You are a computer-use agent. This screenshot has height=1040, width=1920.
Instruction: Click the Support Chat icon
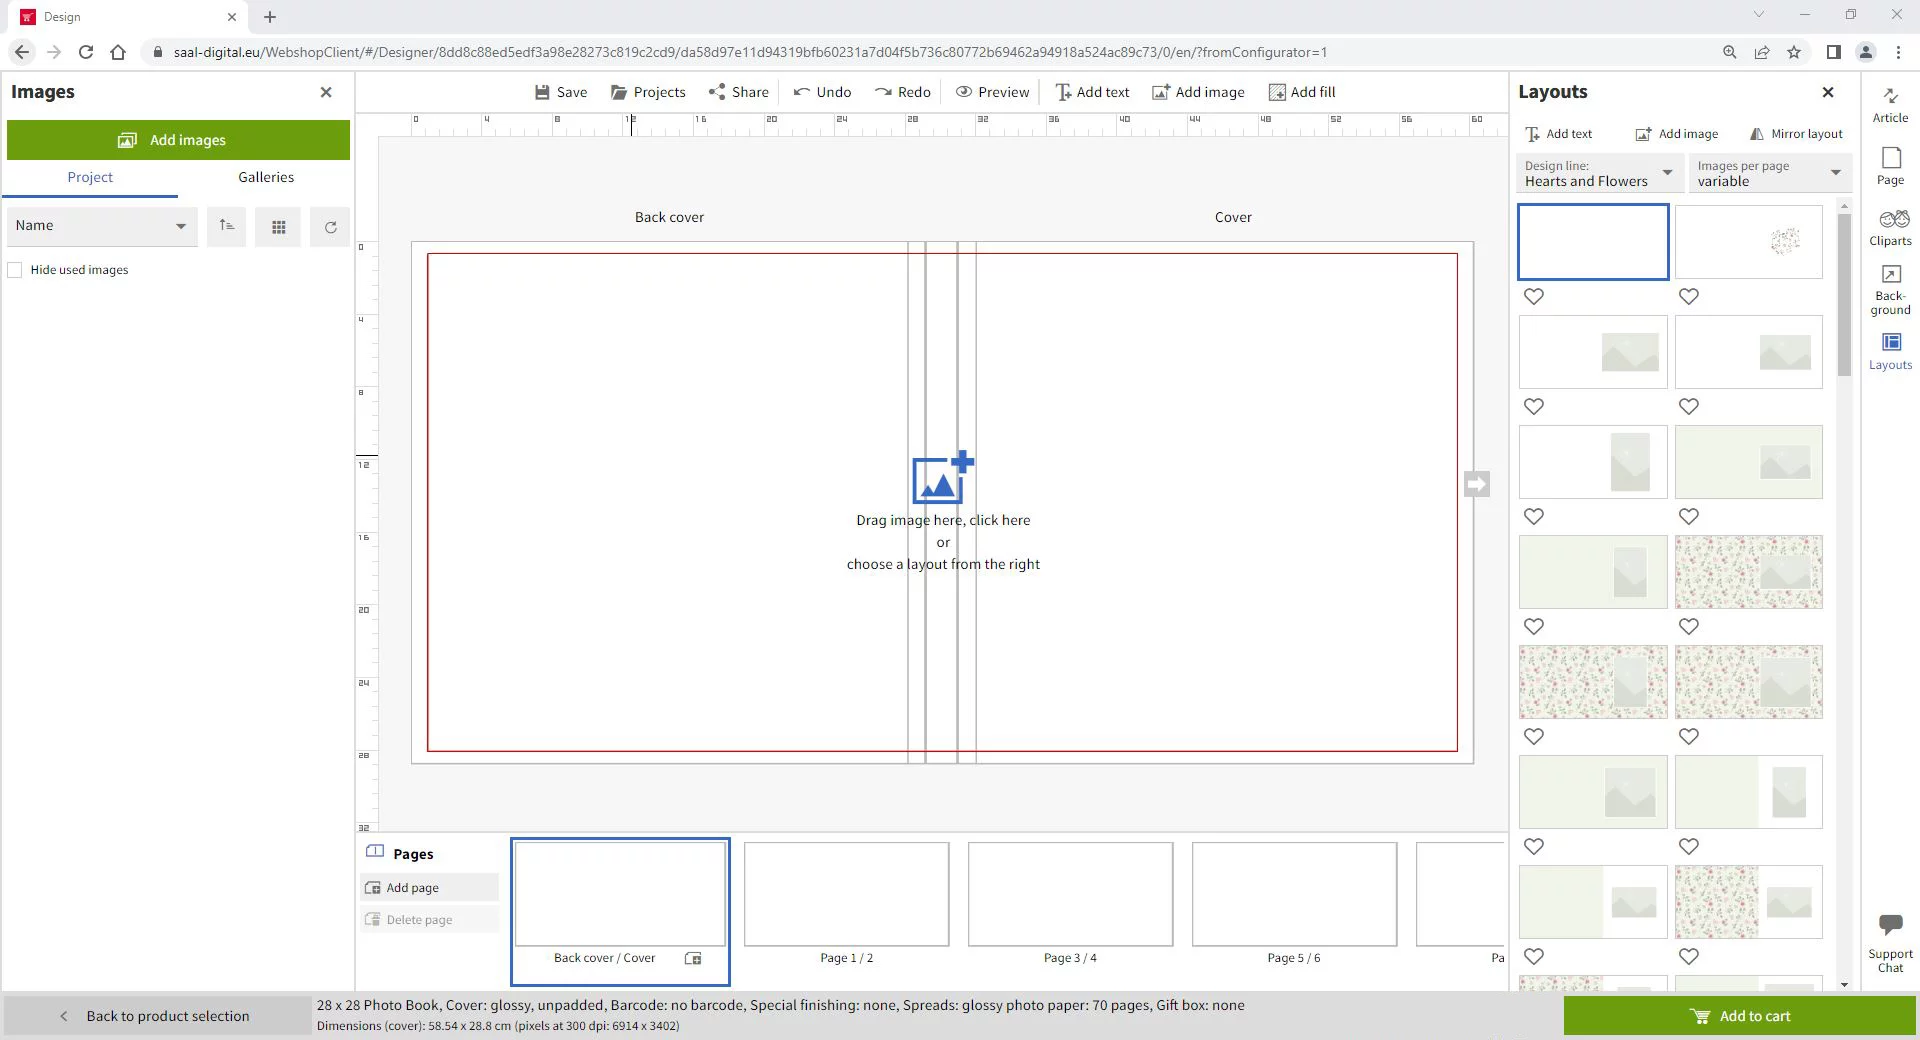pos(1889,942)
